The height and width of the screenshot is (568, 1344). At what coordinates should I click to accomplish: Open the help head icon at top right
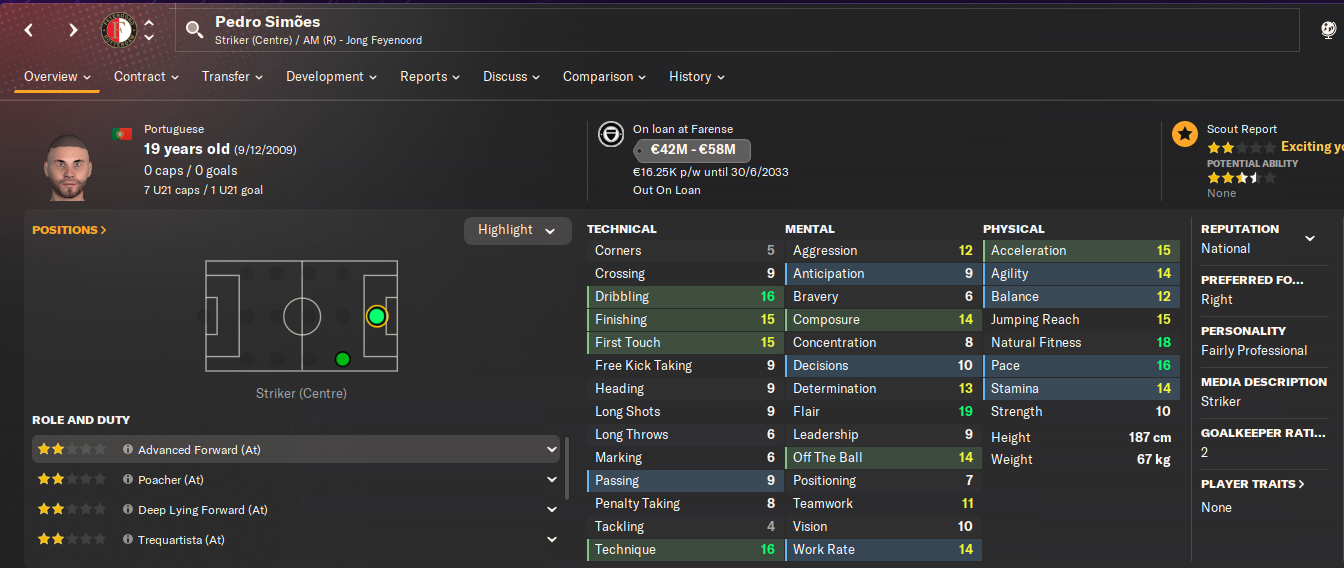coord(1329,30)
